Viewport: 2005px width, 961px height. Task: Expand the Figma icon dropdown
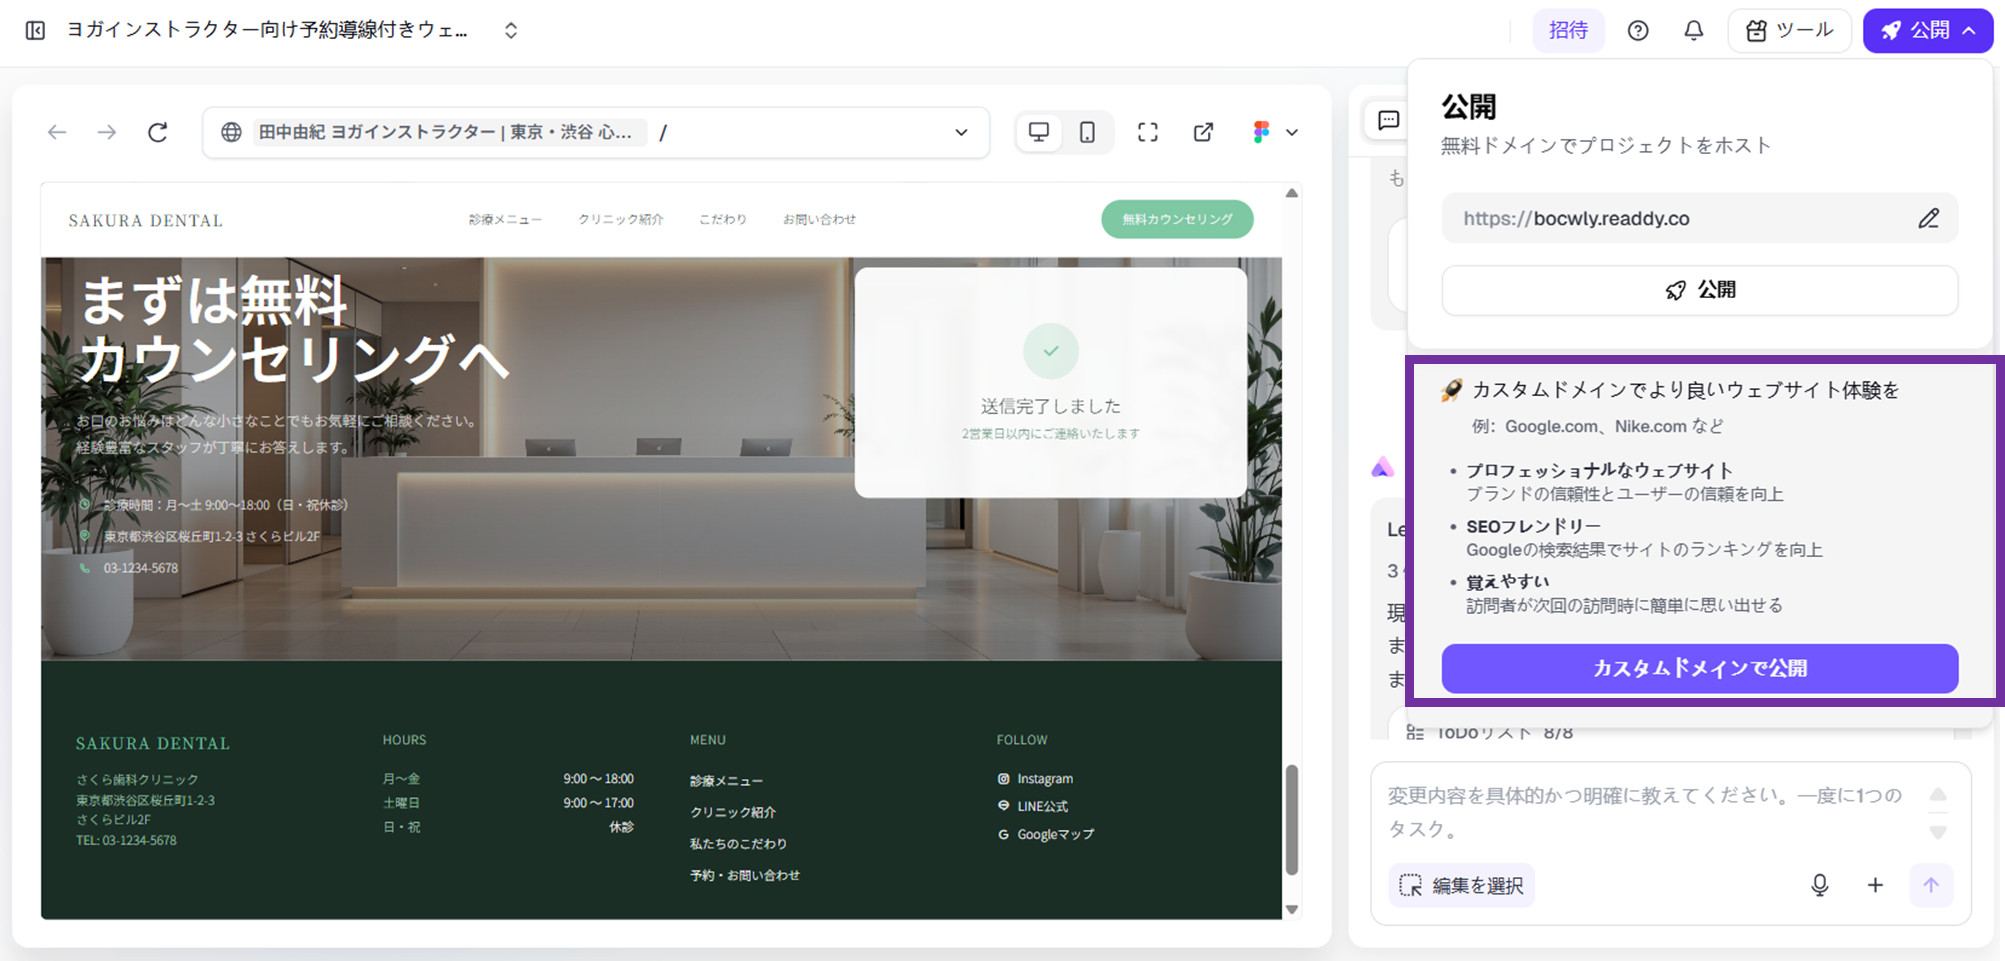(x=1291, y=132)
